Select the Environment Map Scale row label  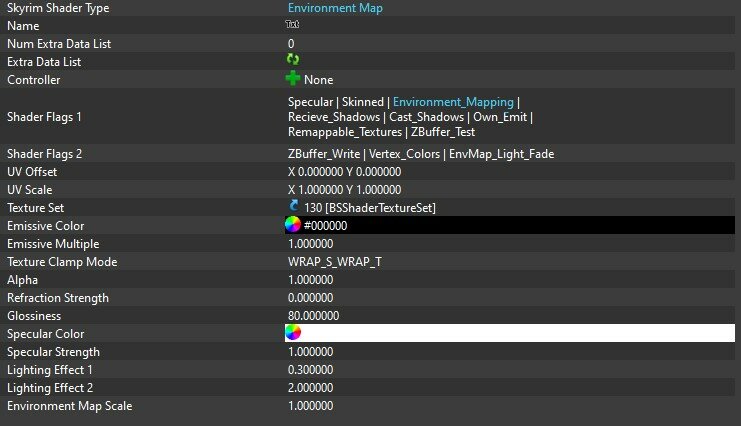[x=69, y=406]
